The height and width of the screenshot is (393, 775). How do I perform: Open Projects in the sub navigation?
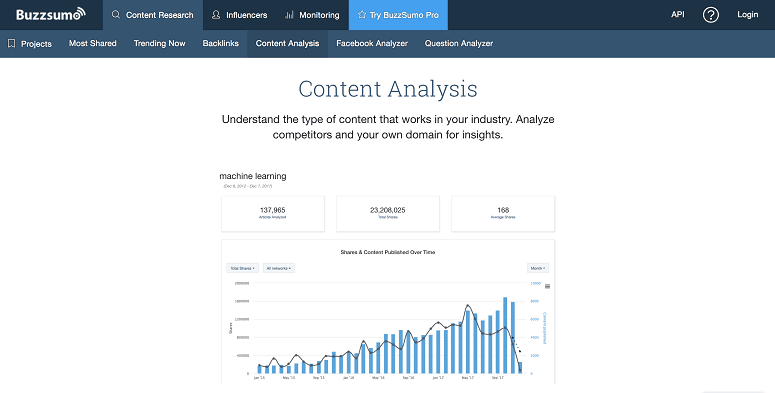pos(30,44)
